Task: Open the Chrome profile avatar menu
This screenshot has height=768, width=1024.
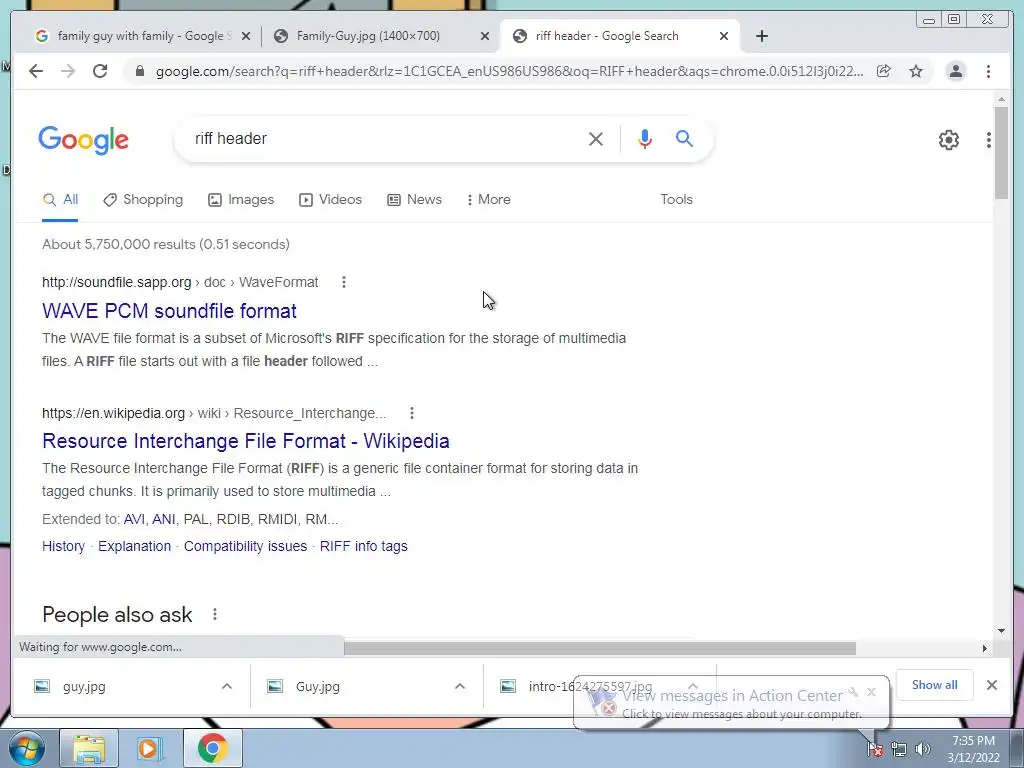Action: [x=955, y=71]
